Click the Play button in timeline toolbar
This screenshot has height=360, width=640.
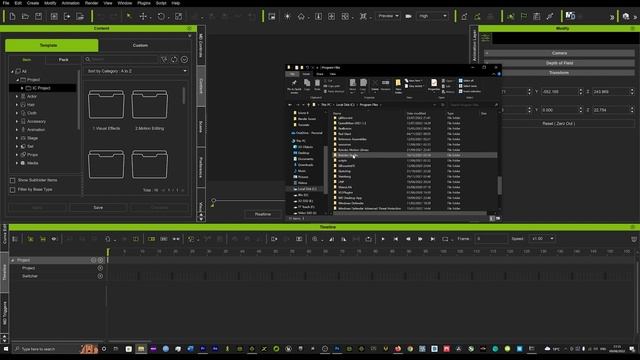click(382, 239)
